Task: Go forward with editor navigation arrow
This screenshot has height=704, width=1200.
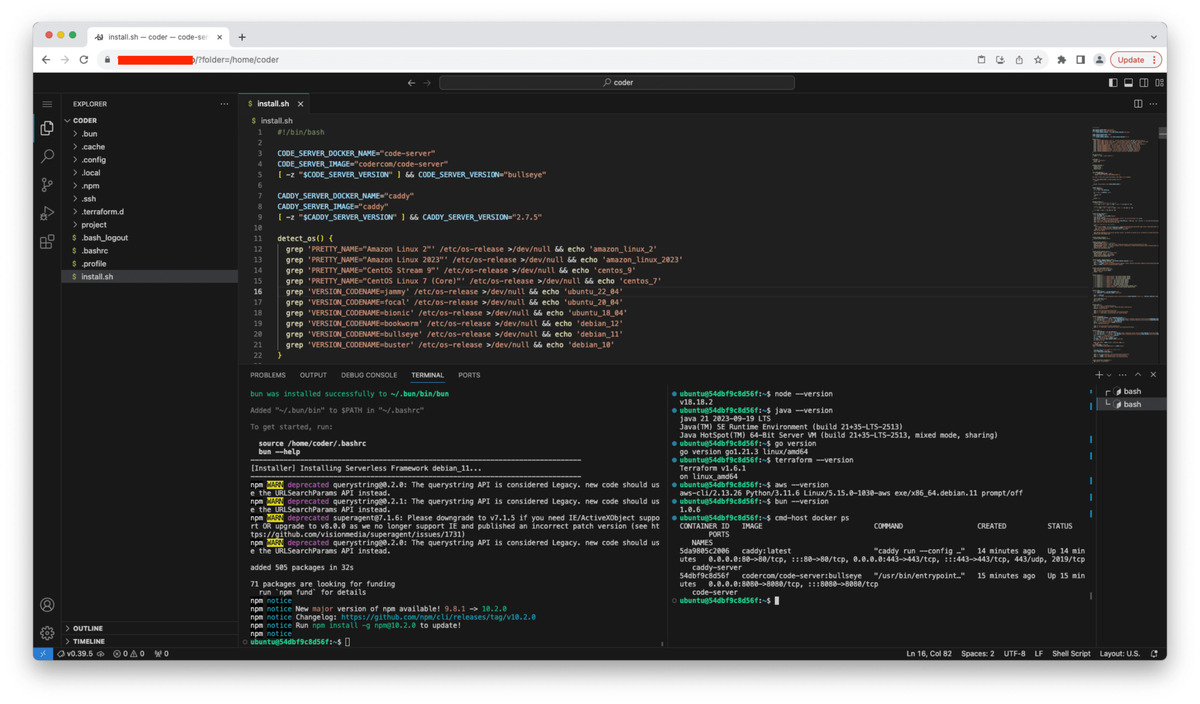Action: 427,83
